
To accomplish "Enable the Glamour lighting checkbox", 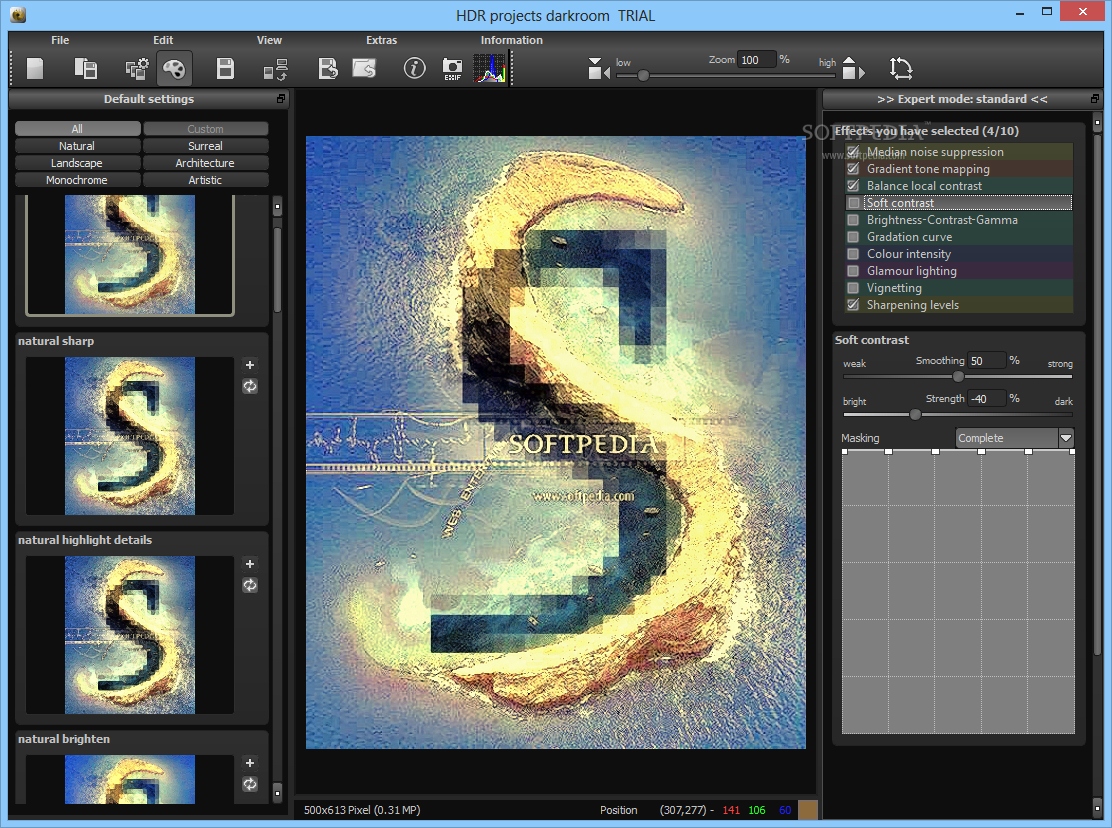I will 853,271.
